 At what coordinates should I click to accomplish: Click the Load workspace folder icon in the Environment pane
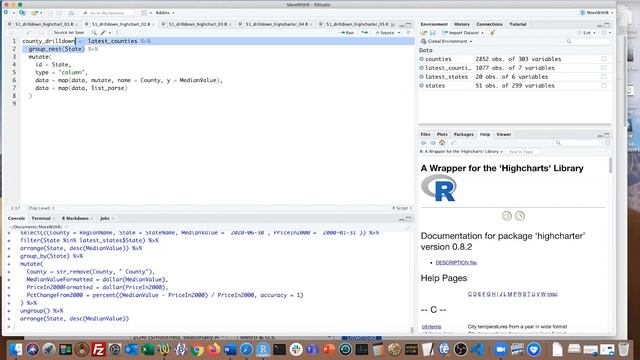pyautogui.click(x=424, y=33)
